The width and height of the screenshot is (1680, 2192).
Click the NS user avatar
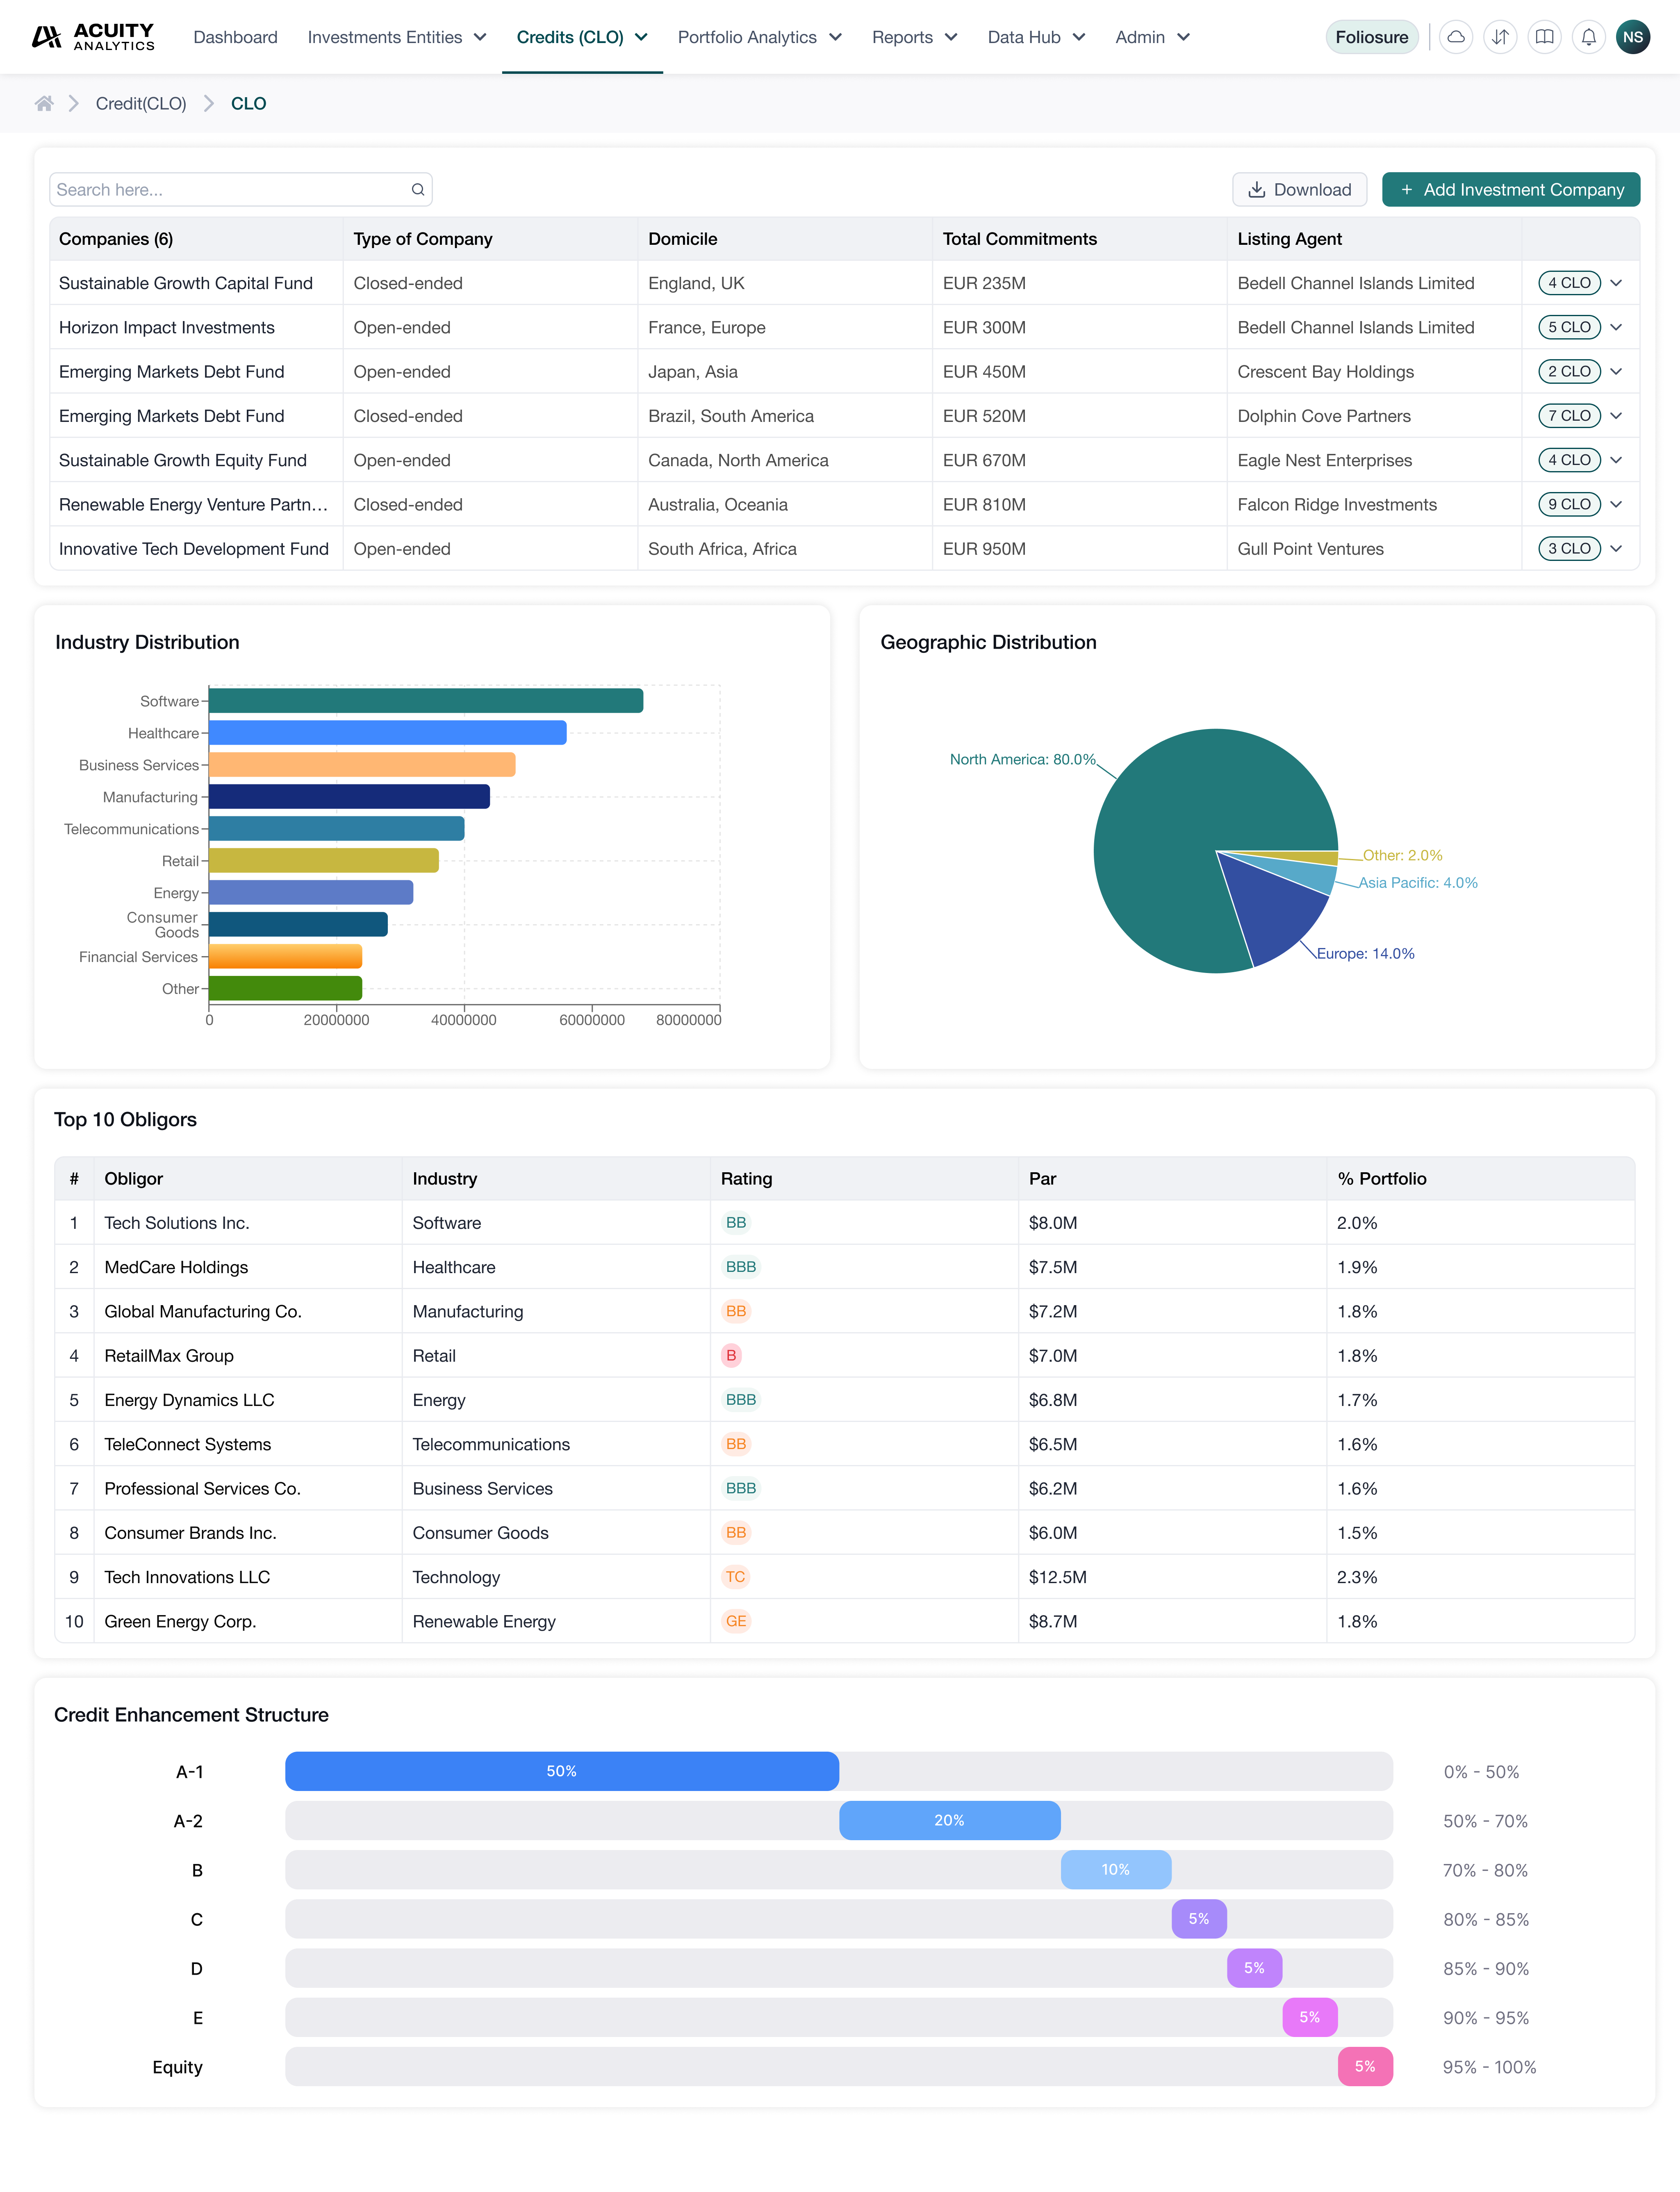point(1633,37)
